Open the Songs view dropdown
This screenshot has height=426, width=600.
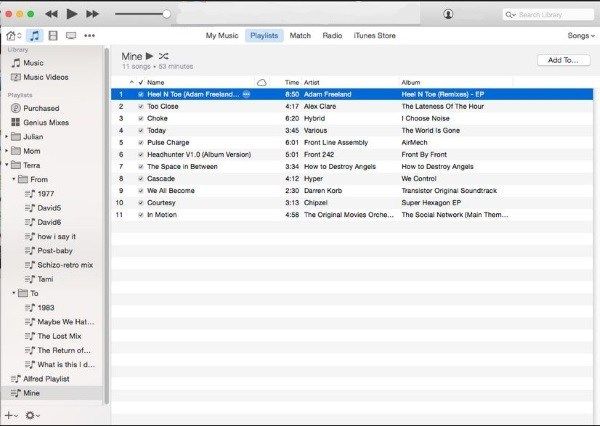(578, 35)
